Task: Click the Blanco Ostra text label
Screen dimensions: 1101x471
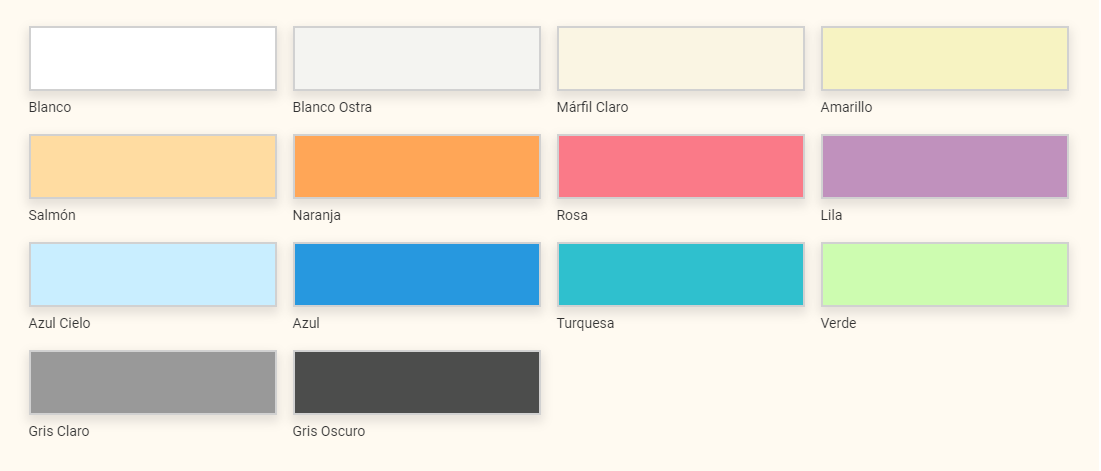Action: pyautogui.click(x=332, y=107)
